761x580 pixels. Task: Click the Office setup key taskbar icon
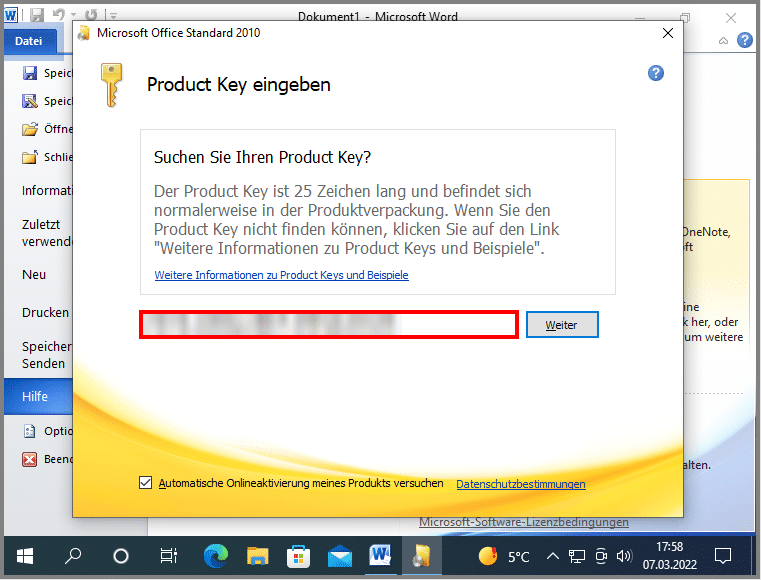pos(421,556)
